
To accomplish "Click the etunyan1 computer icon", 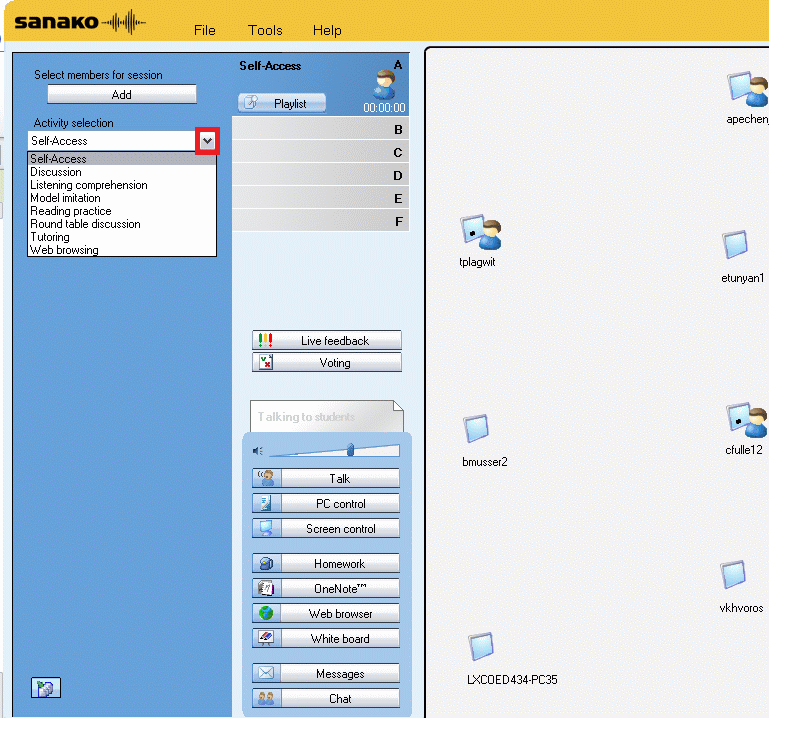I will pos(736,245).
